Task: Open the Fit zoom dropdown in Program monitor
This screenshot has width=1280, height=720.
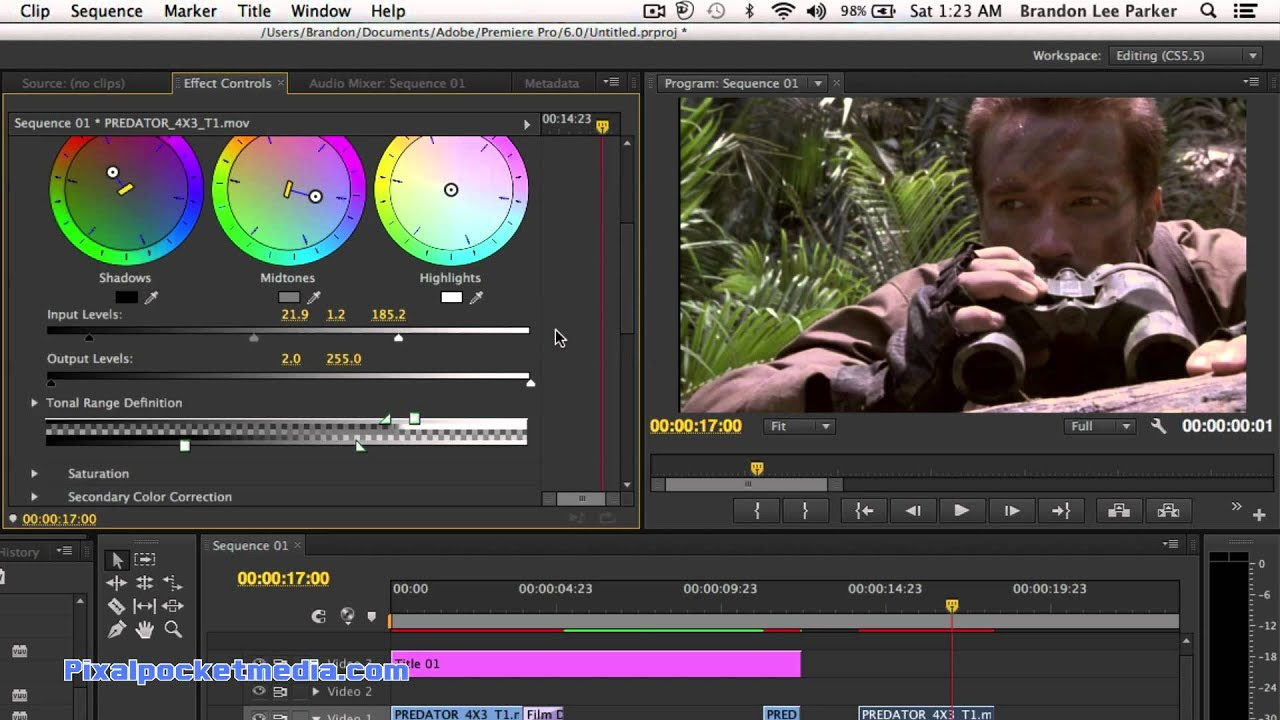Action: tap(798, 425)
